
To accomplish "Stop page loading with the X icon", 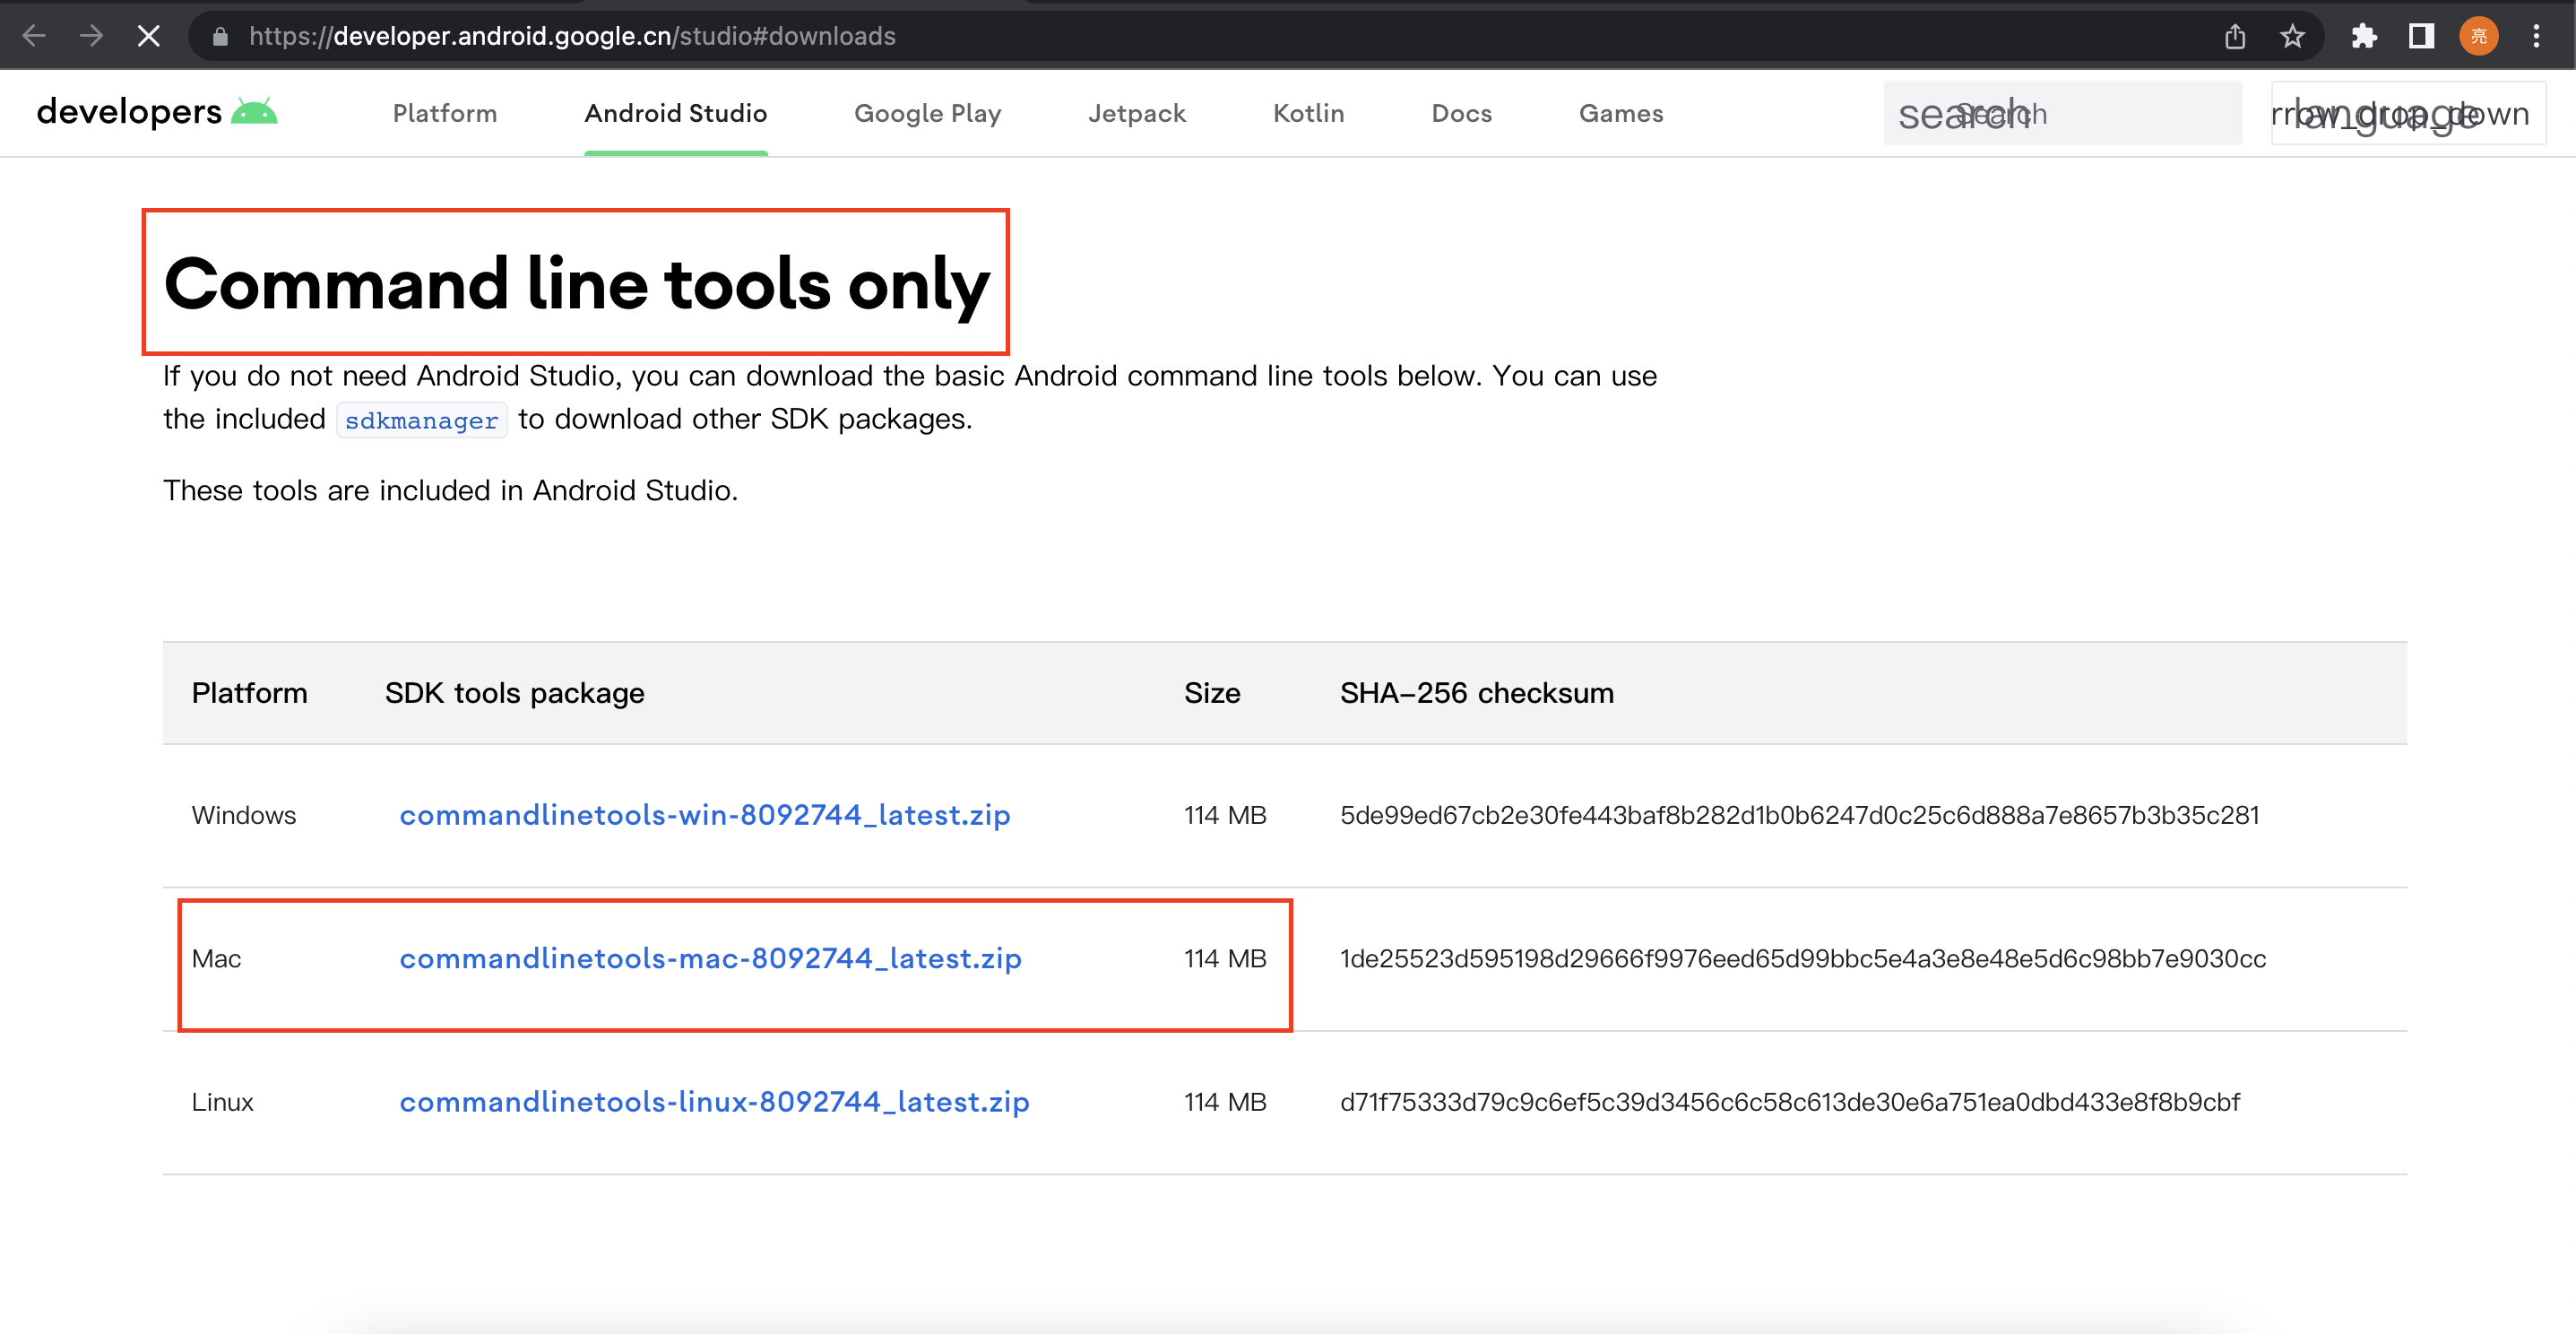I will coord(148,35).
